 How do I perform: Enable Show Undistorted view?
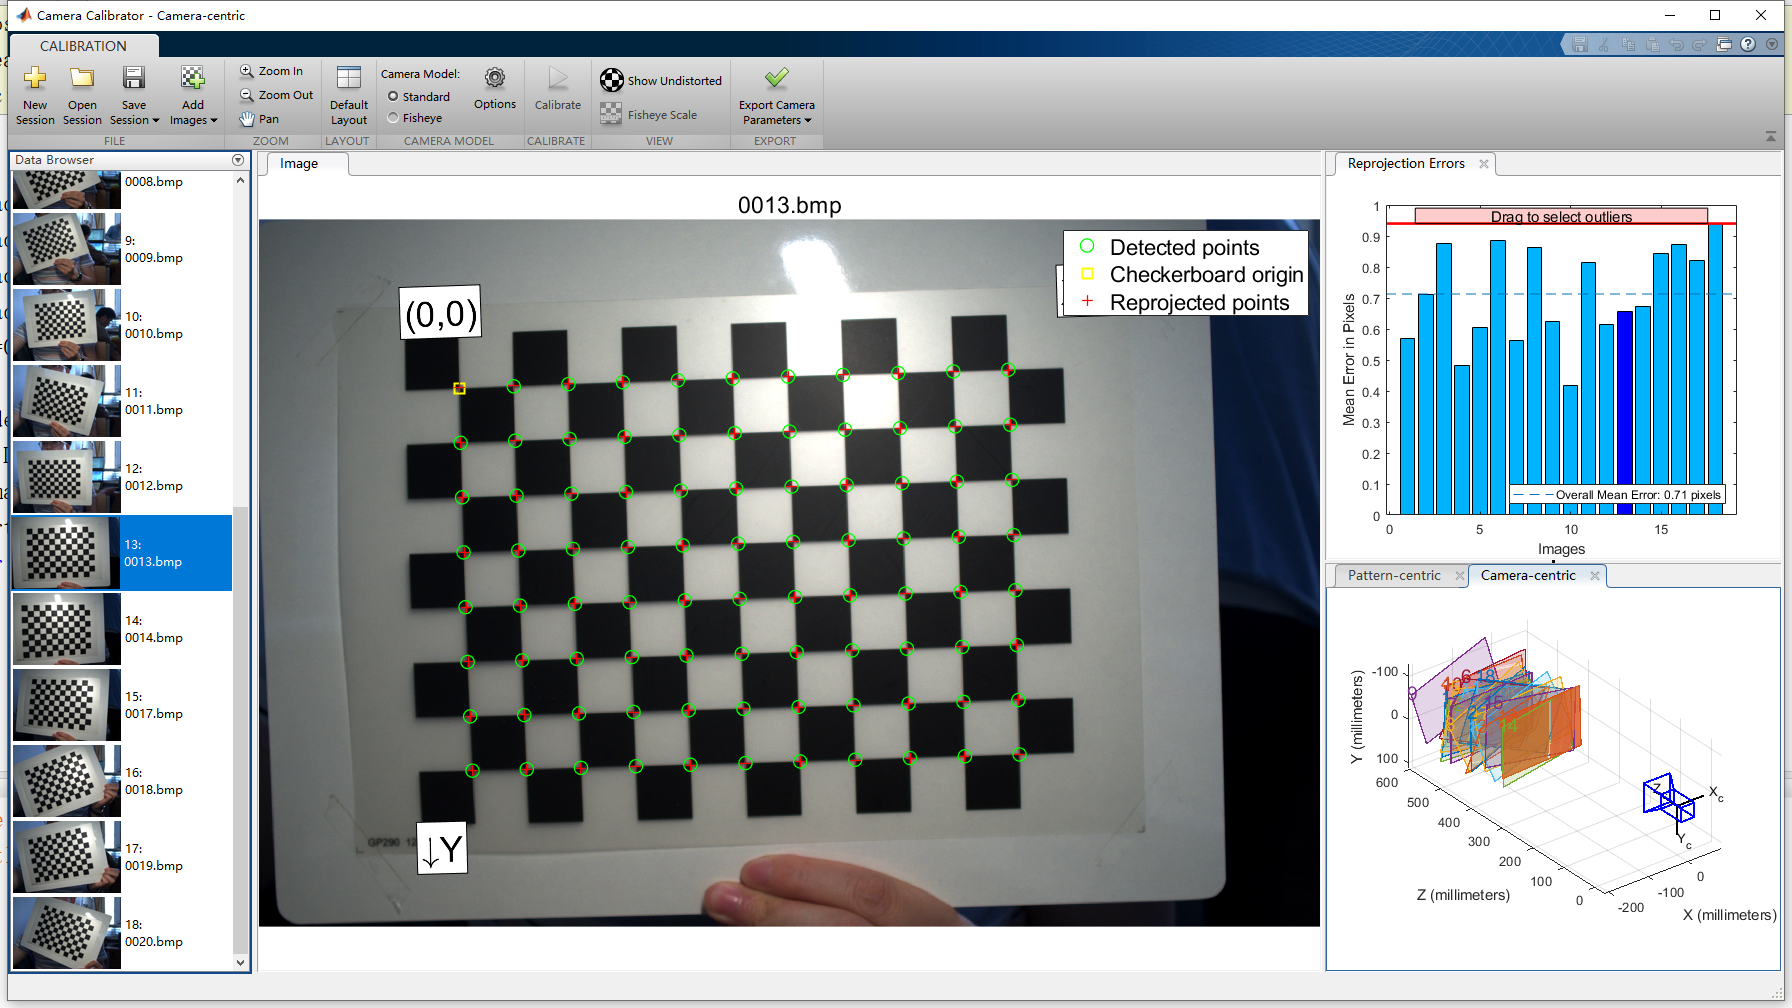660,80
